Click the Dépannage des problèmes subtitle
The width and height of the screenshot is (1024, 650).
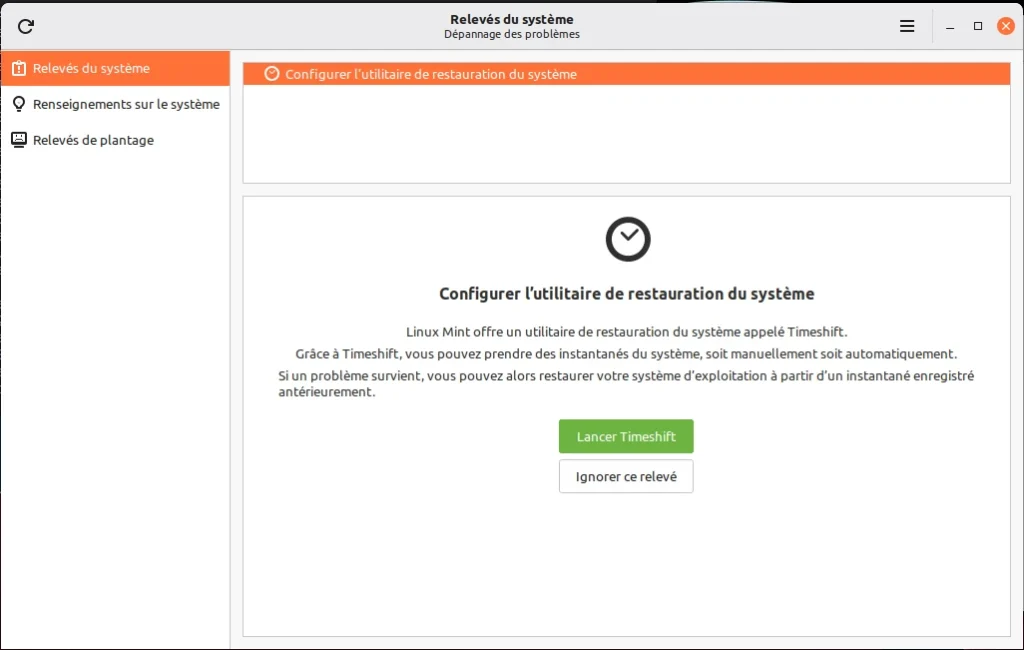[512, 34]
